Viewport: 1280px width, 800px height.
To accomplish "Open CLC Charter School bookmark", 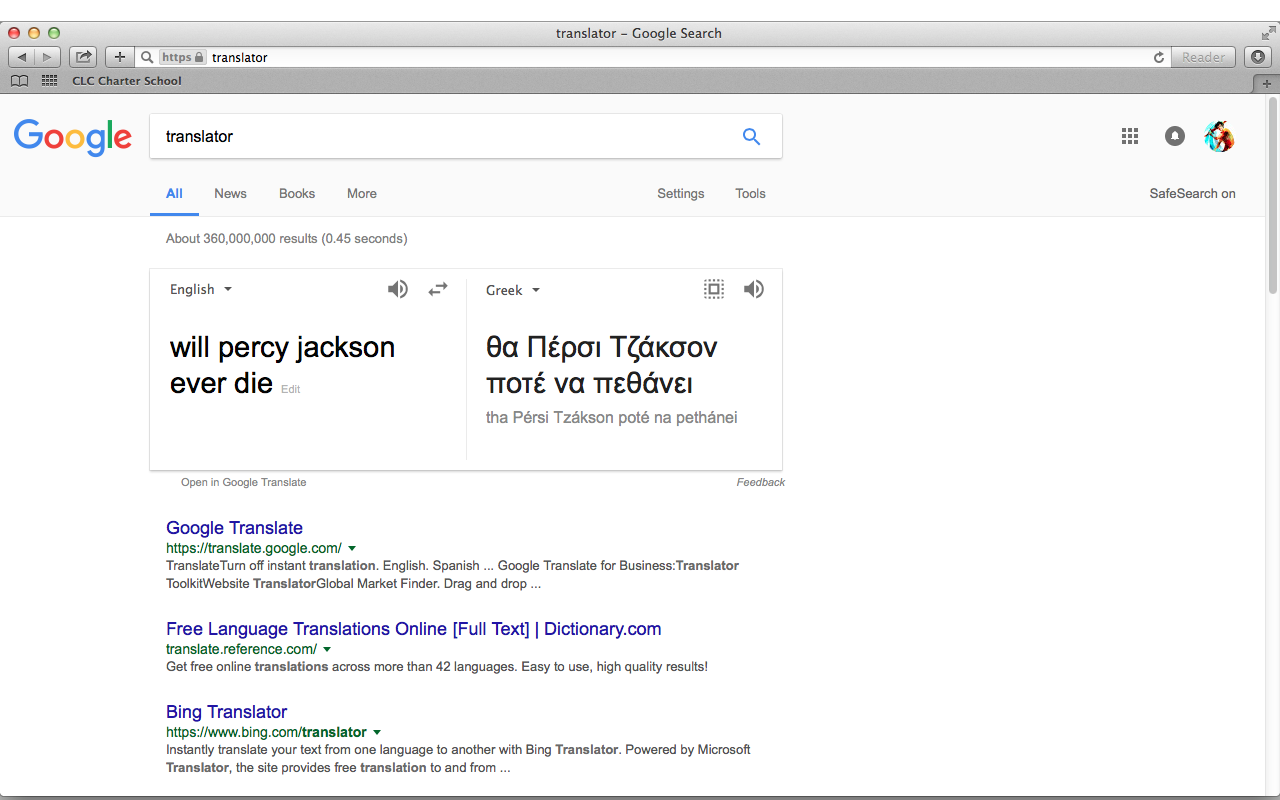I will pyautogui.click(x=127, y=81).
